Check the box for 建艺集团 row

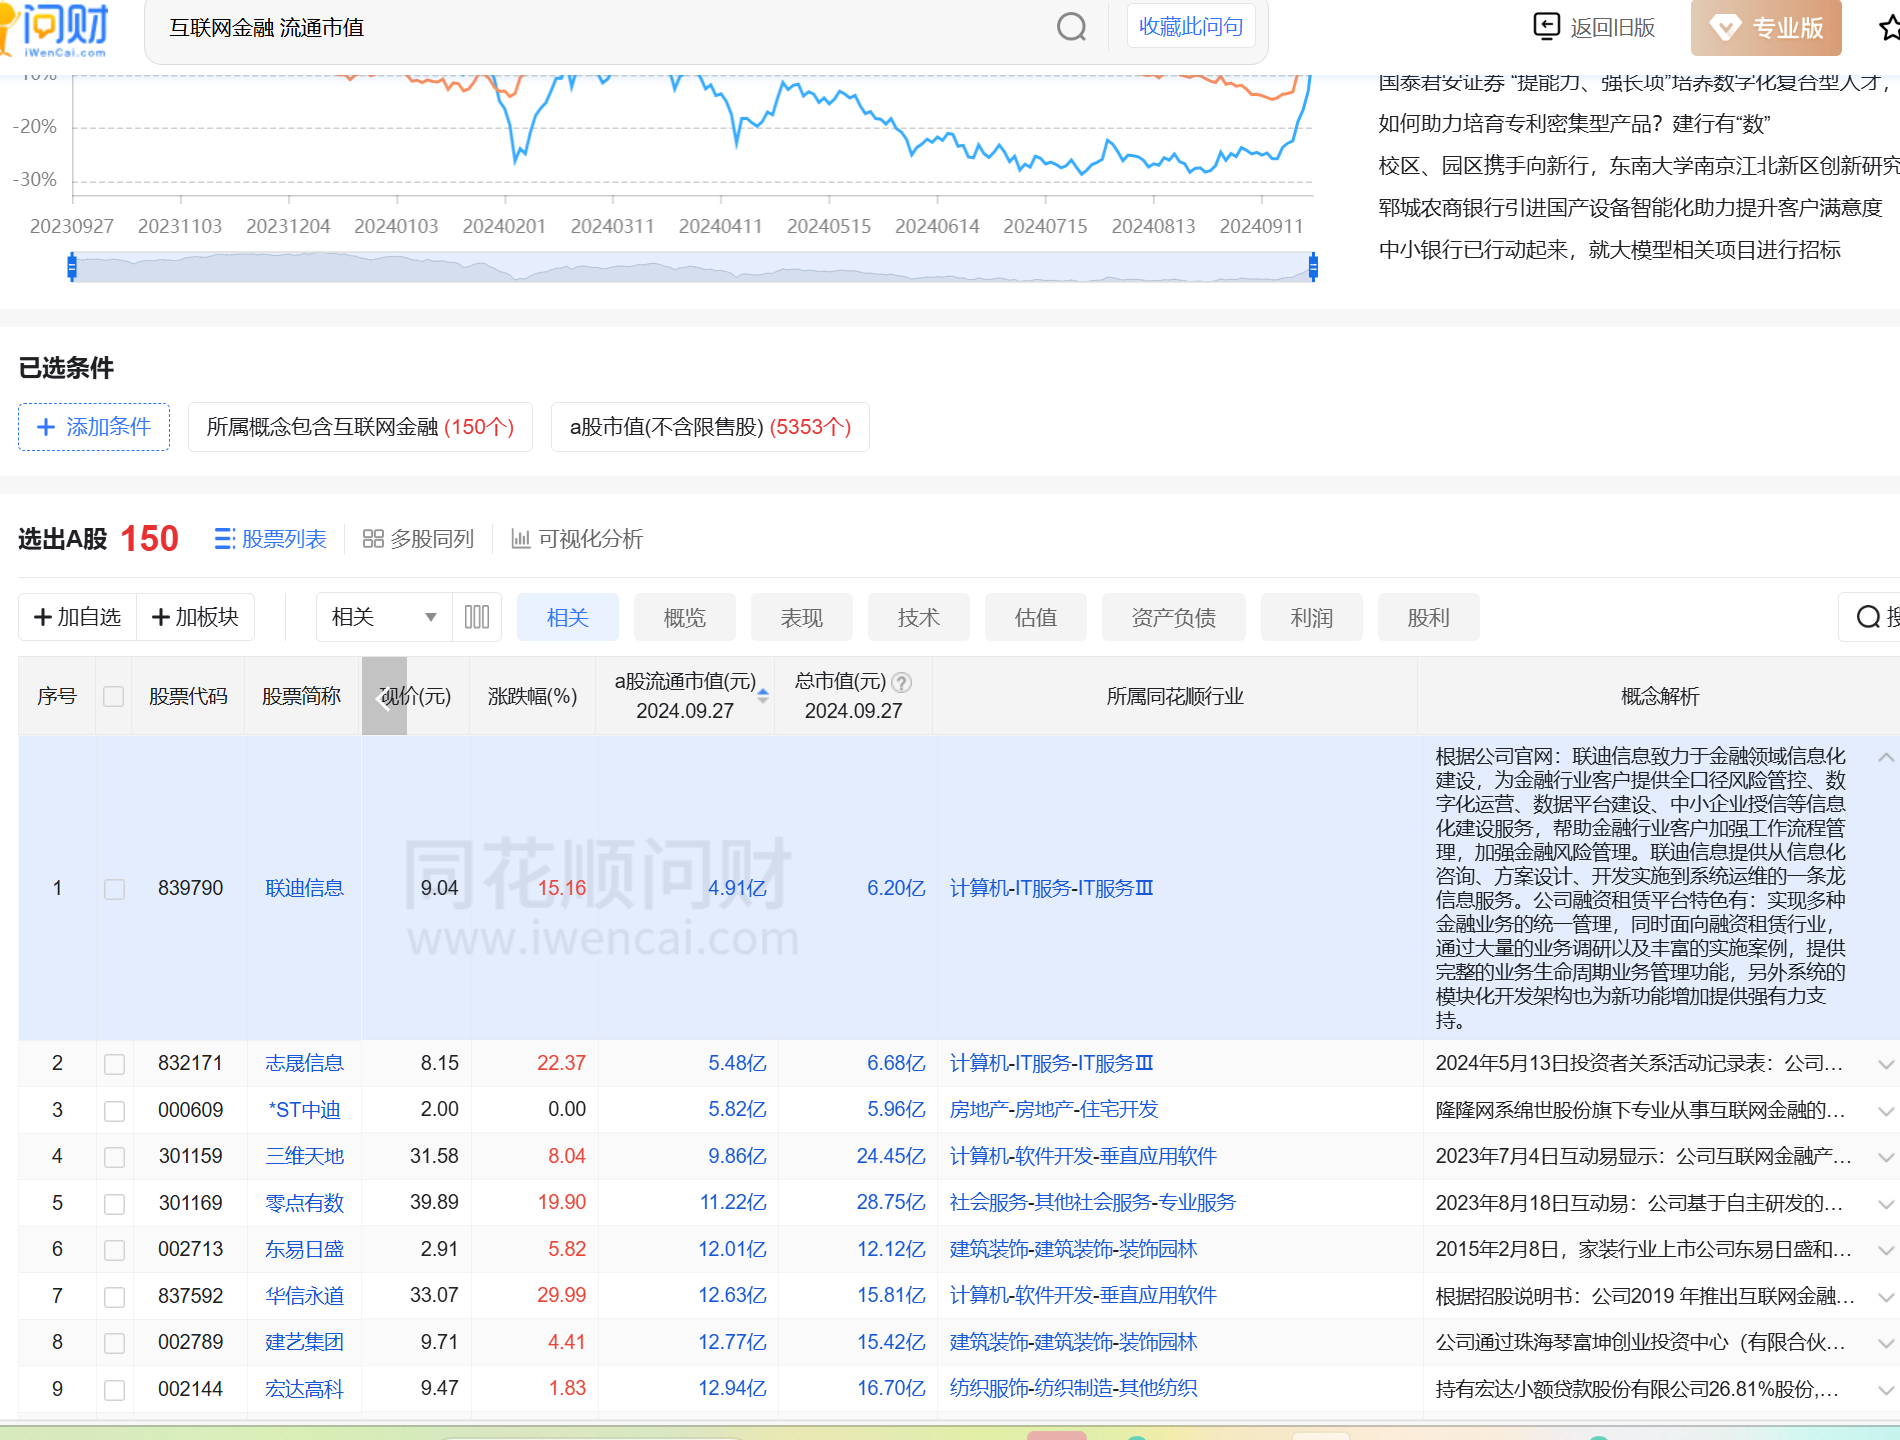115,1343
